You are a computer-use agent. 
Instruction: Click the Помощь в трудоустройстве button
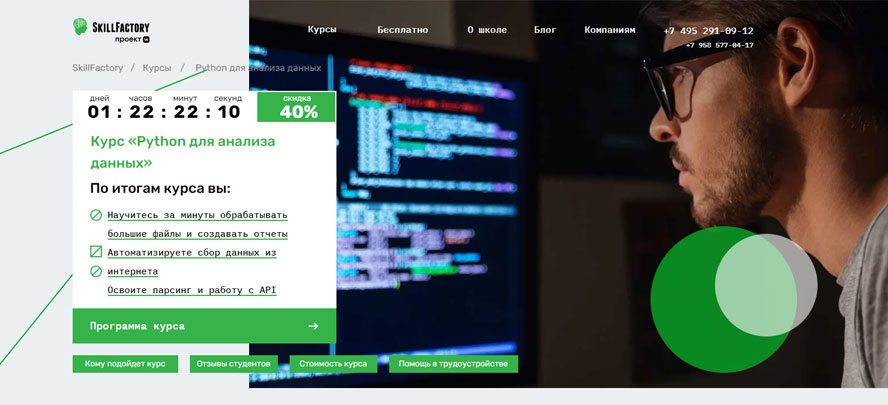tap(453, 364)
